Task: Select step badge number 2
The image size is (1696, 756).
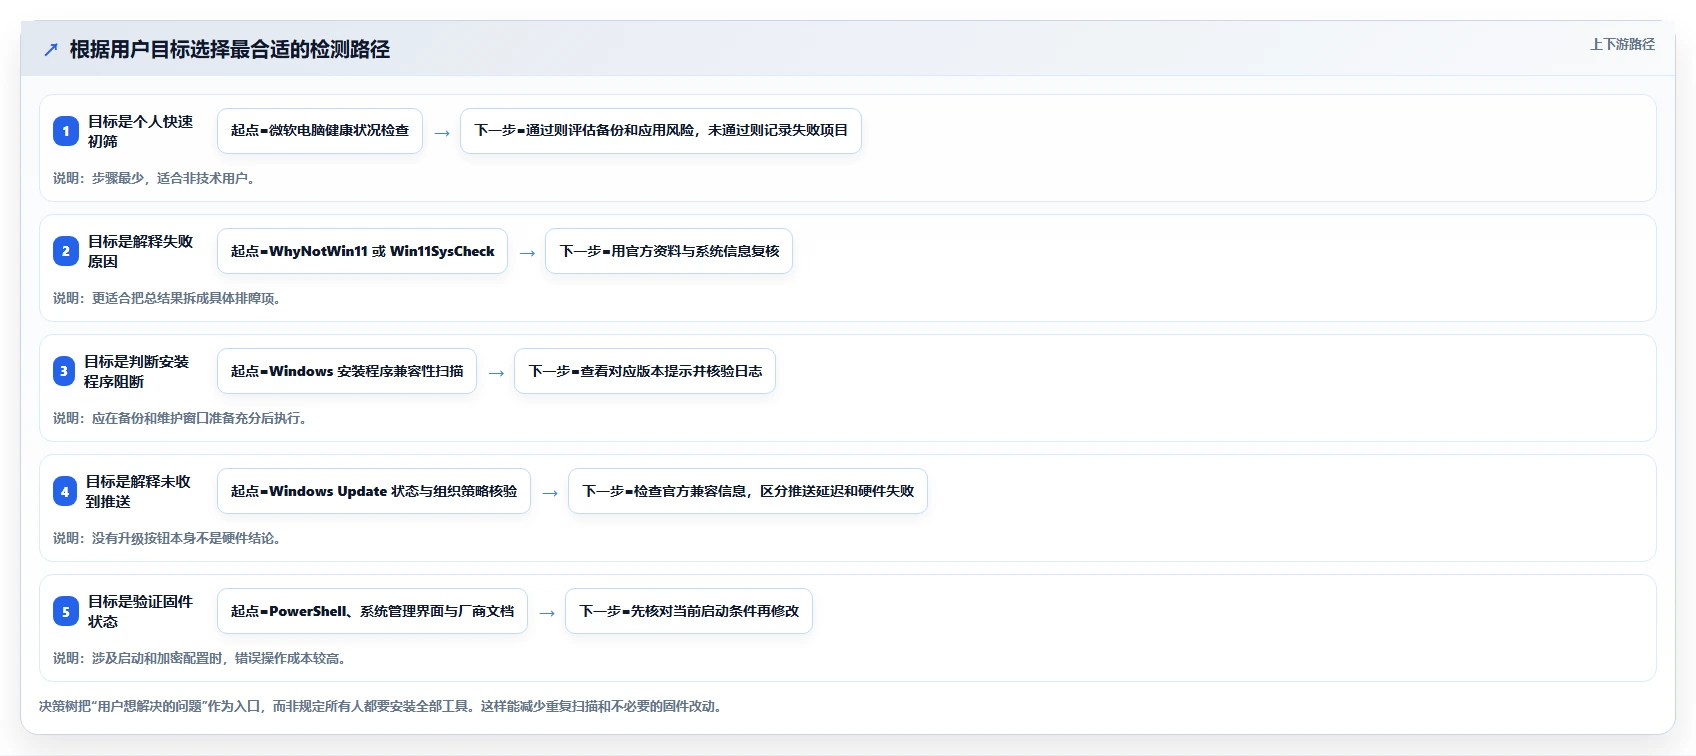Action: [x=66, y=251]
